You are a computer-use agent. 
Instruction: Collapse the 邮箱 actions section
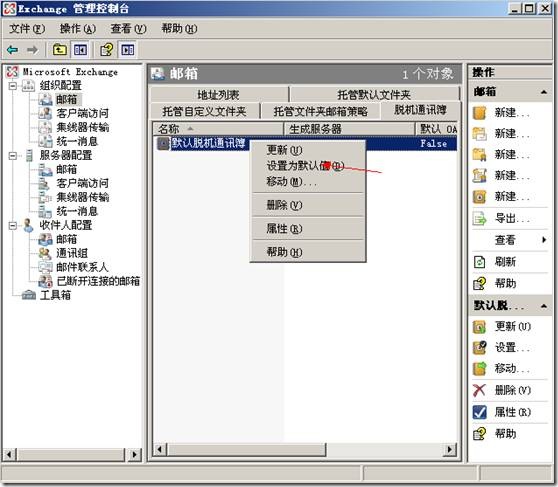point(543,92)
